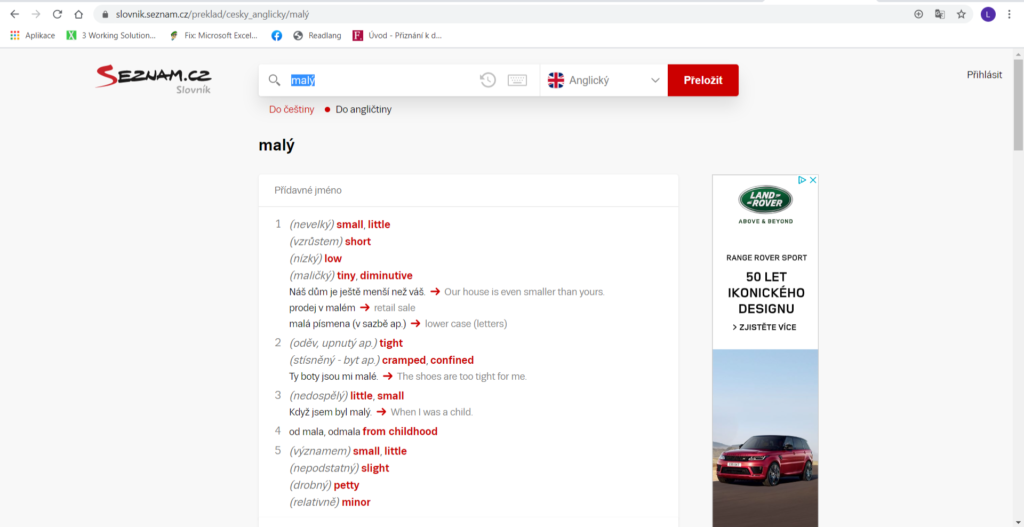
Task: Click the Seznam.cz Slovník logo
Action: [x=139, y=80]
